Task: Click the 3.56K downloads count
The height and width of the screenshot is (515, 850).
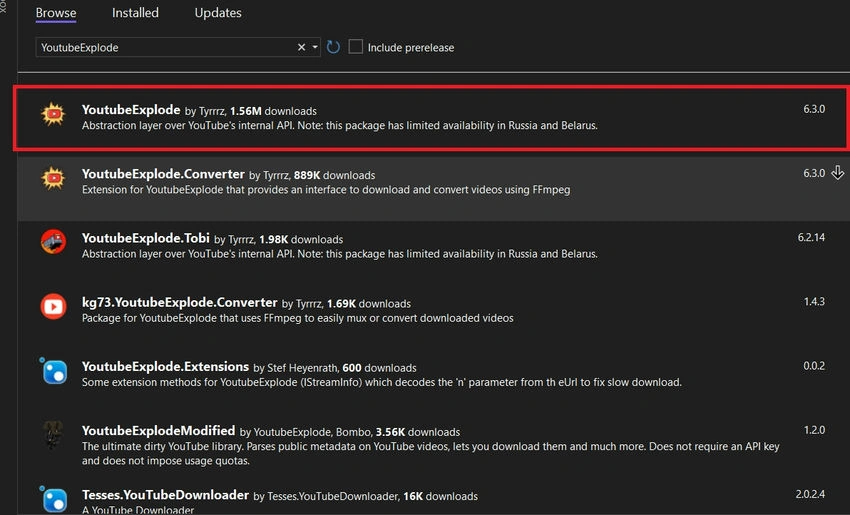Action: (418, 432)
